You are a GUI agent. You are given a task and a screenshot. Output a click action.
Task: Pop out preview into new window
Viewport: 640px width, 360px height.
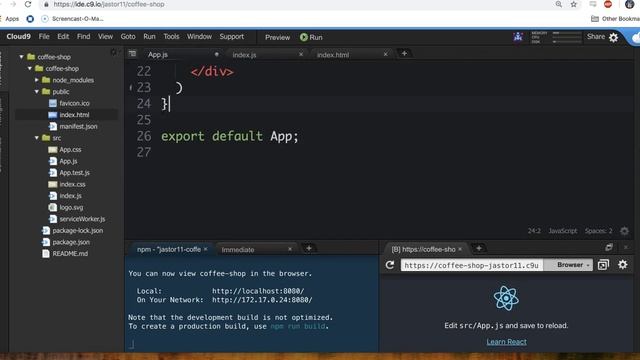[x=603, y=265]
